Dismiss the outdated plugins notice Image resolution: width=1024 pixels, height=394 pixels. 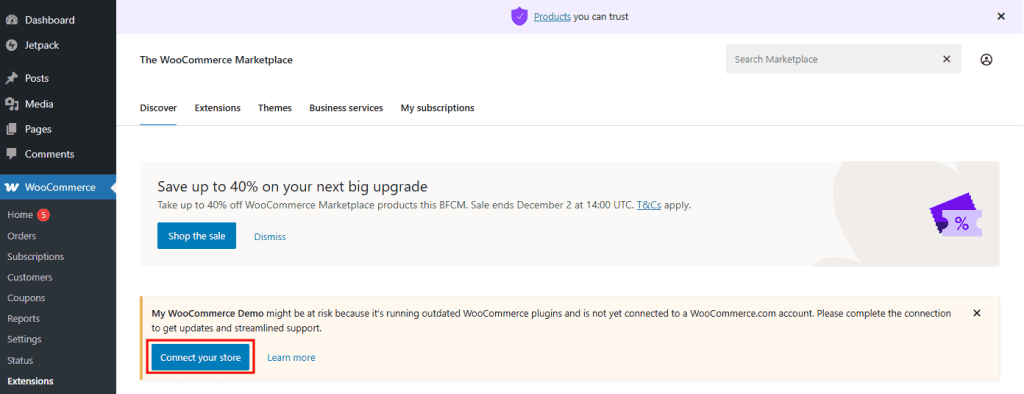coord(977,313)
